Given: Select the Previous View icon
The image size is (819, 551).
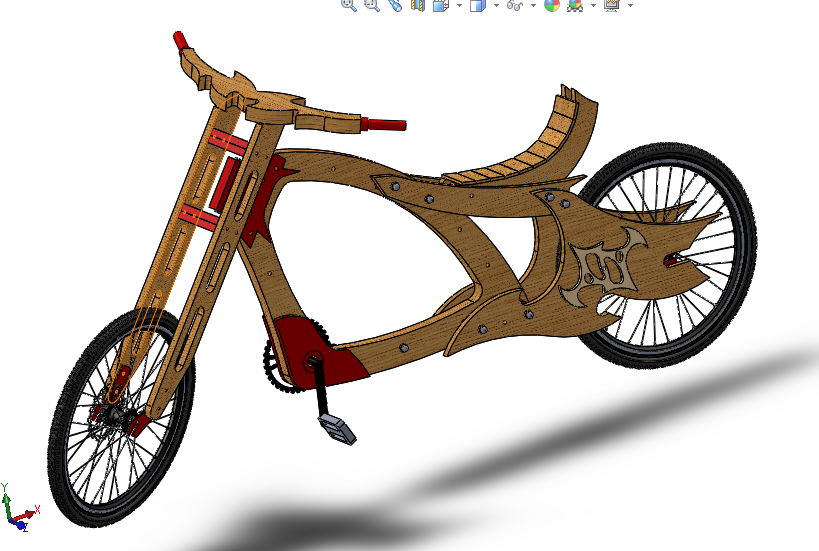Looking at the screenshot, I should pyautogui.click(x=395, y=5).
